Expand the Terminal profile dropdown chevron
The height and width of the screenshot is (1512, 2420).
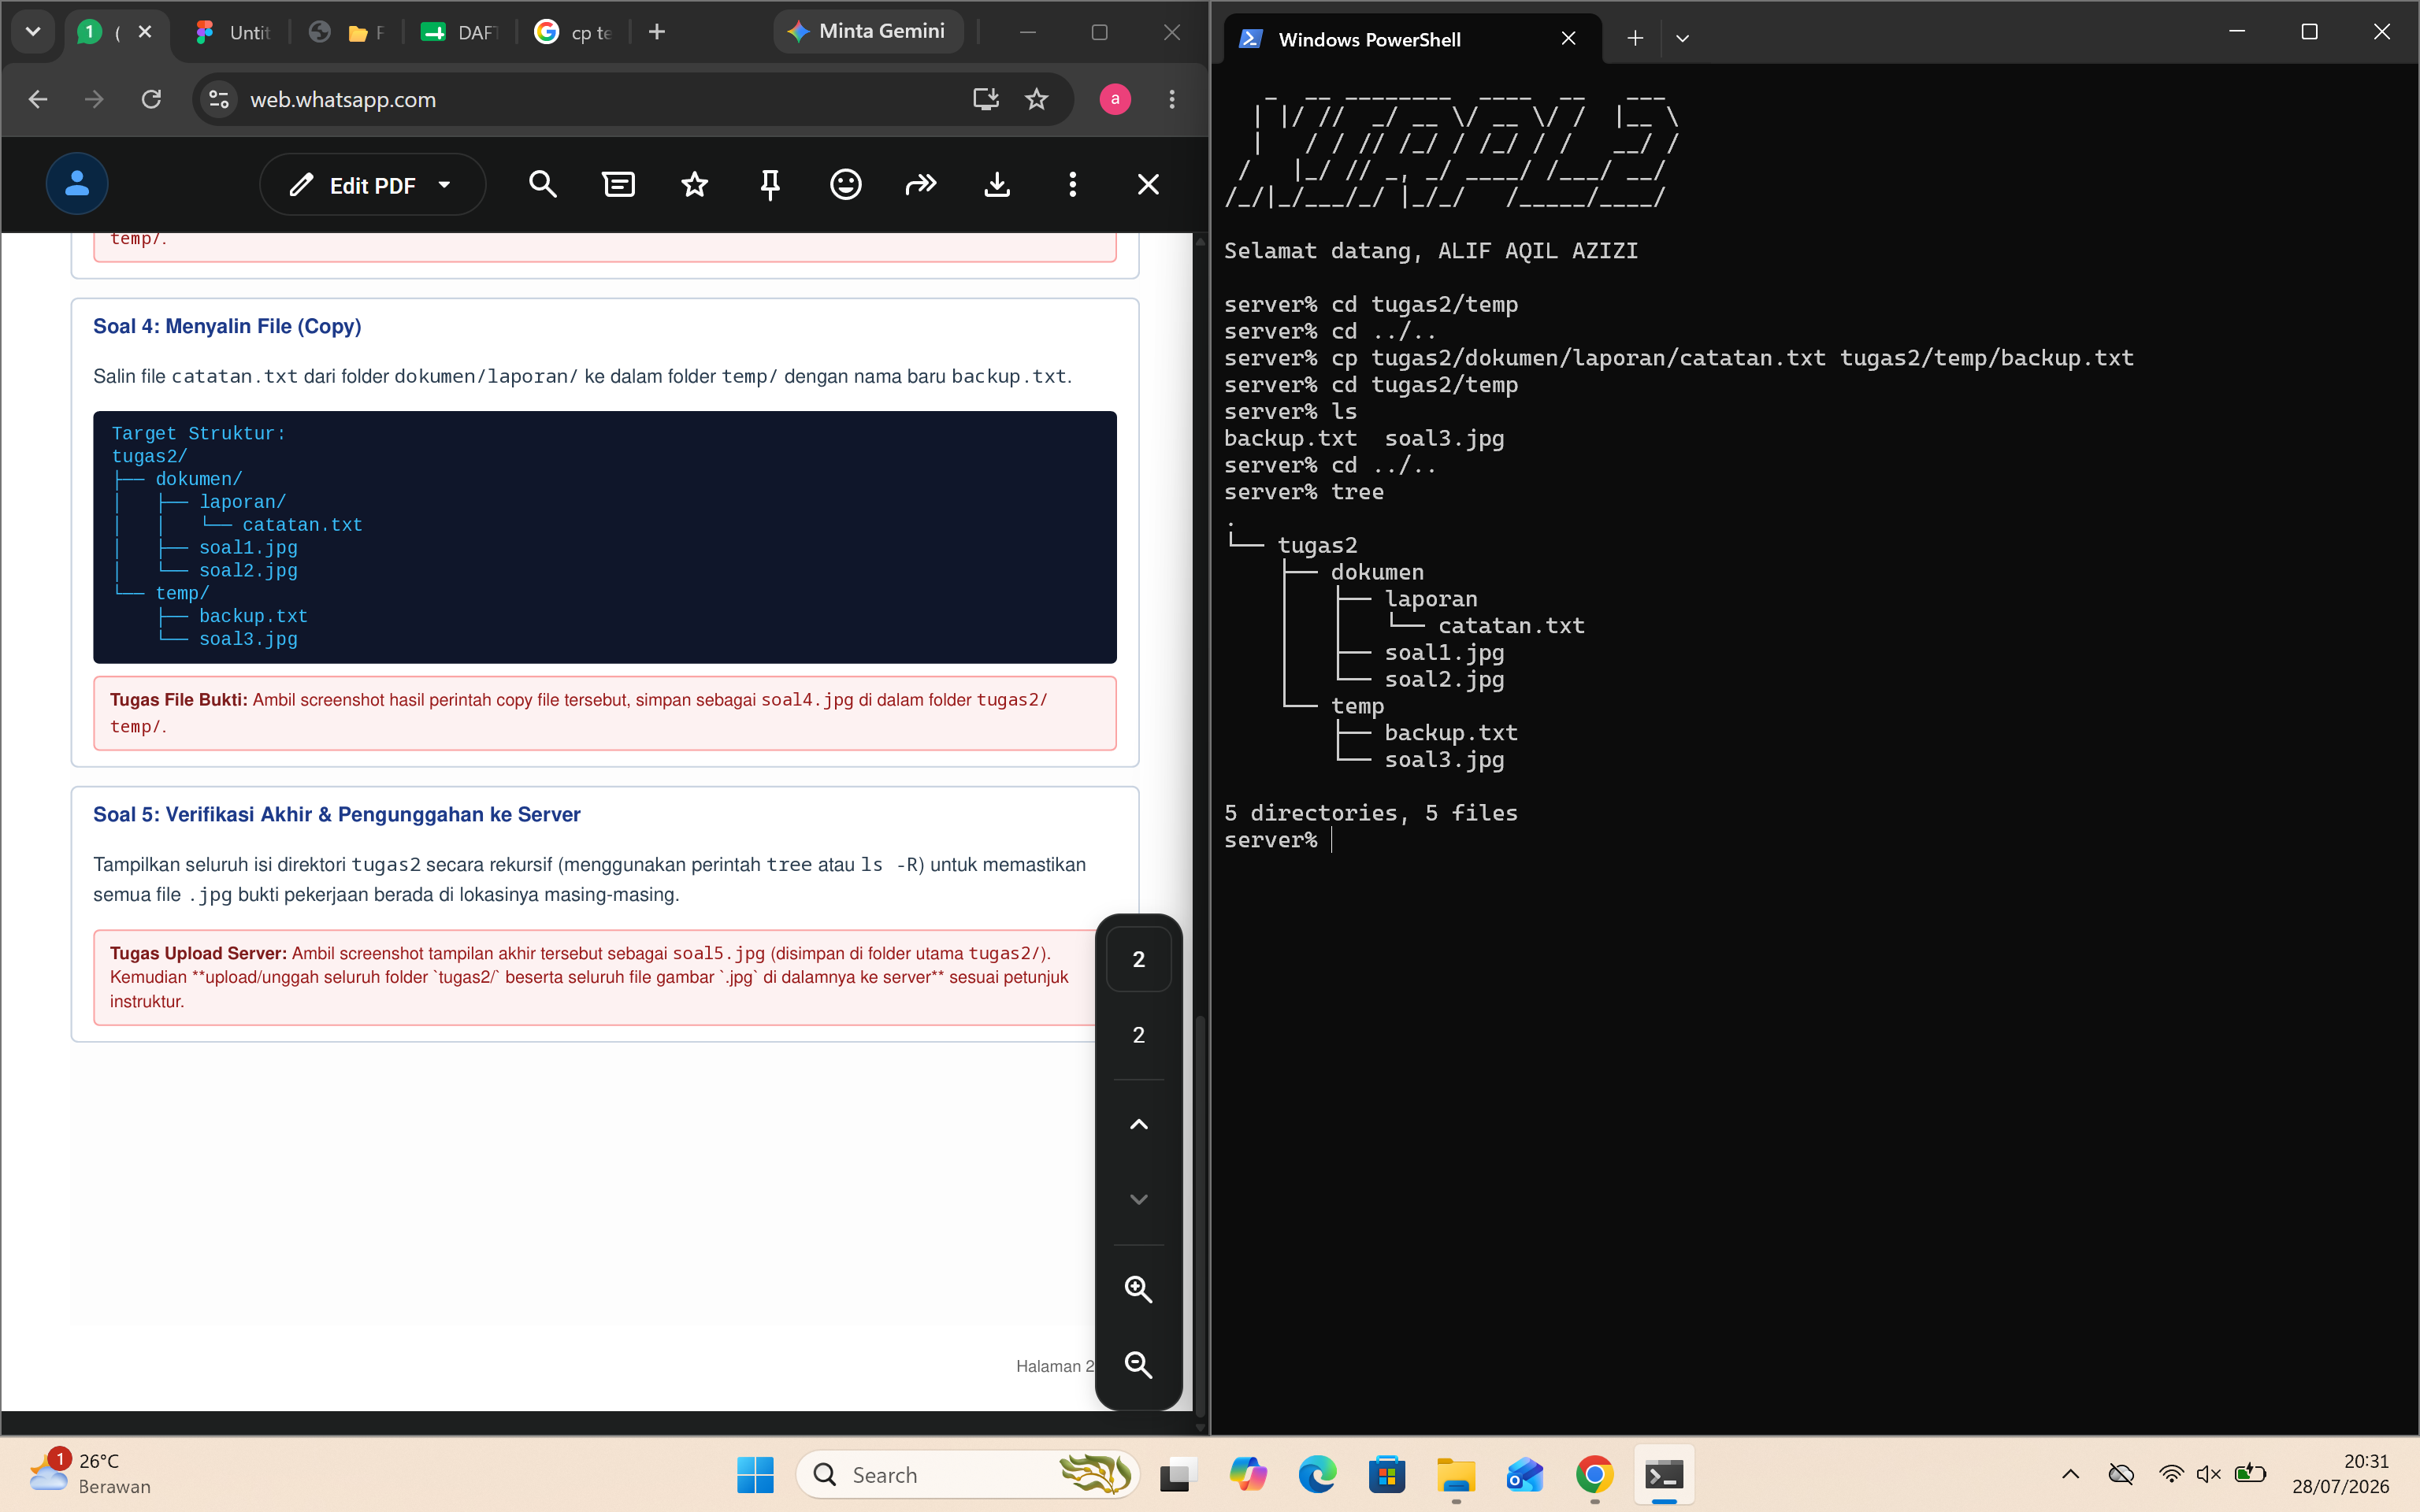1682,39
